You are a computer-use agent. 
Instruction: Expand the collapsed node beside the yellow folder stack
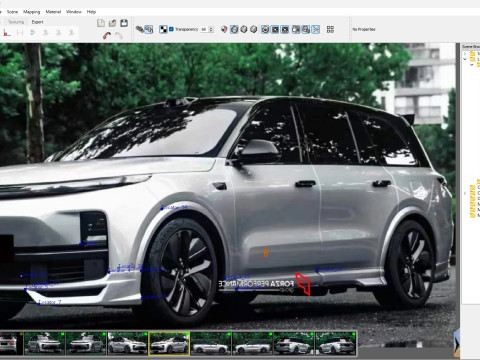pos(465,193)
